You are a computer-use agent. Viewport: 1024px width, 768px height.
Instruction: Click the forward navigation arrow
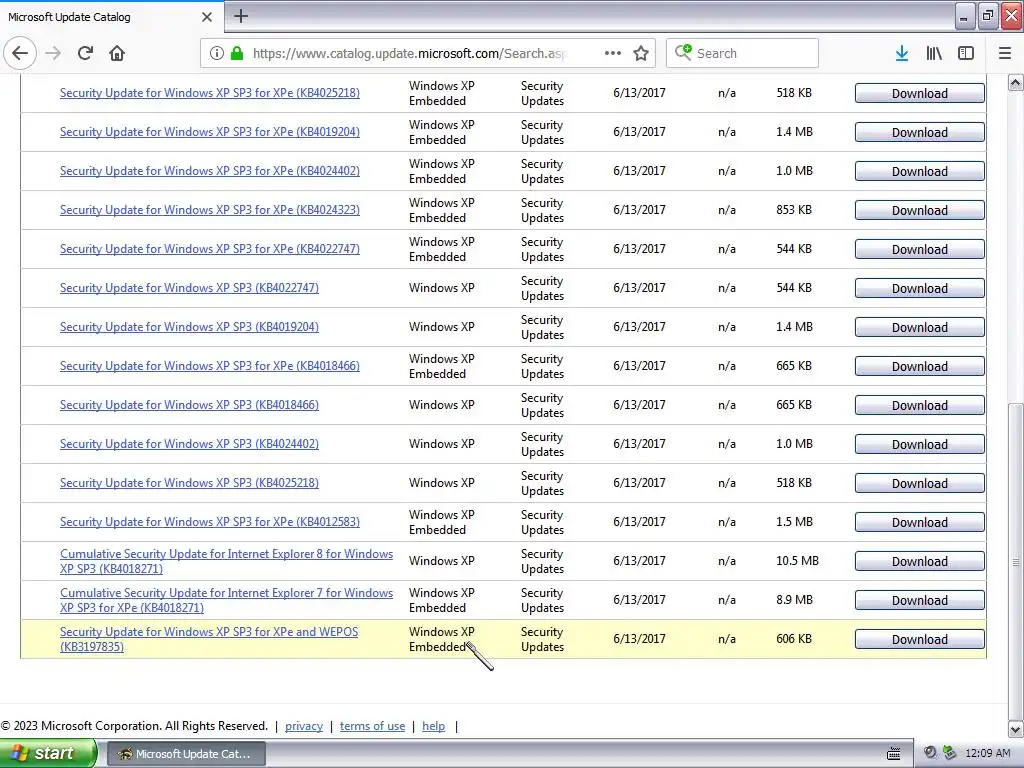pyautogui.click(x=53, y=53)
